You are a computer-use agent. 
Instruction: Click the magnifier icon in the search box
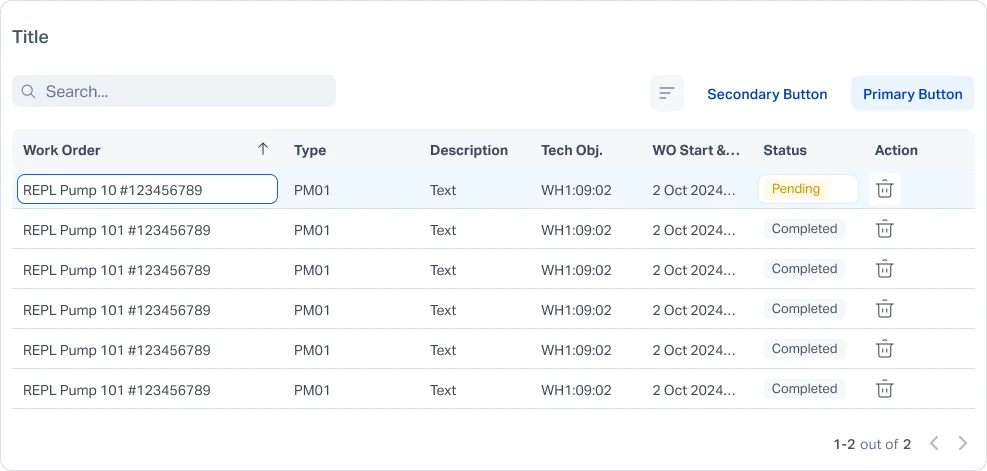click(28, 91)
